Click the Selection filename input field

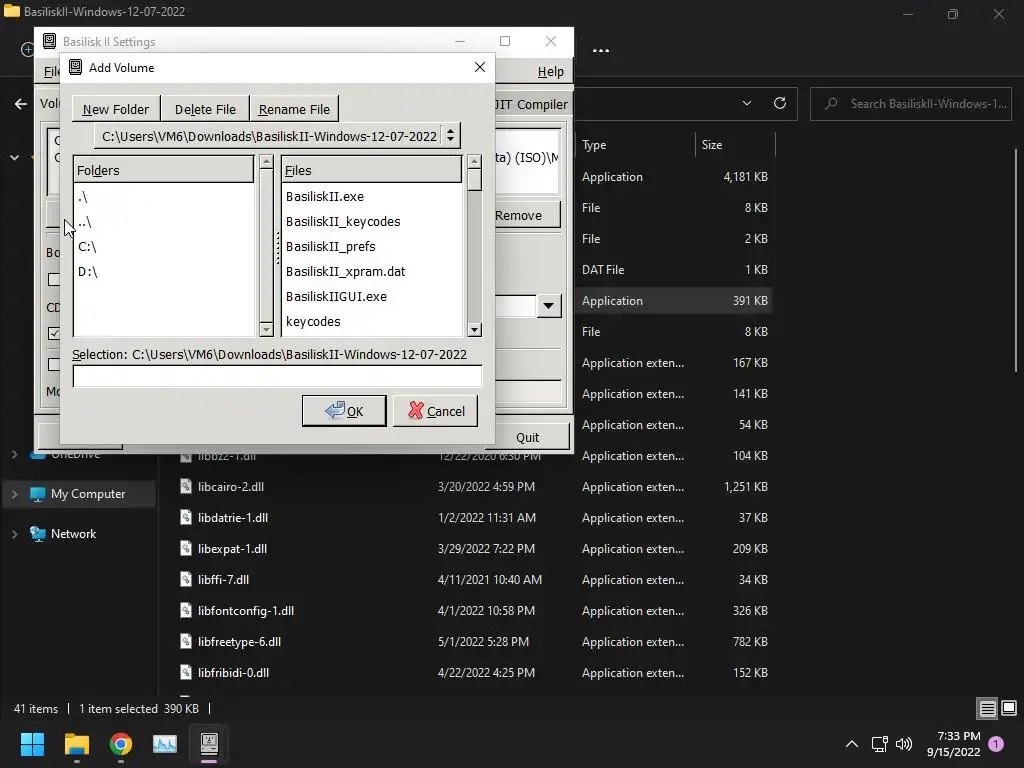[277, 376]
